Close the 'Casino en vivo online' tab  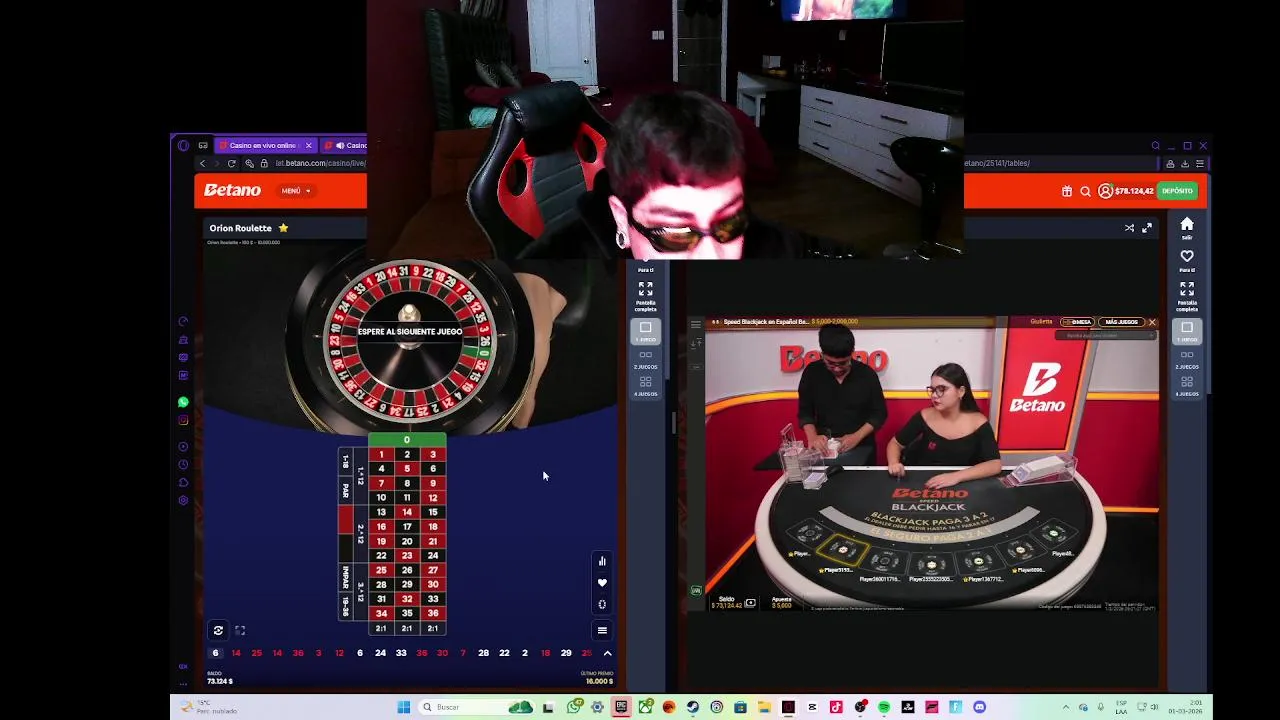point(308,146)
